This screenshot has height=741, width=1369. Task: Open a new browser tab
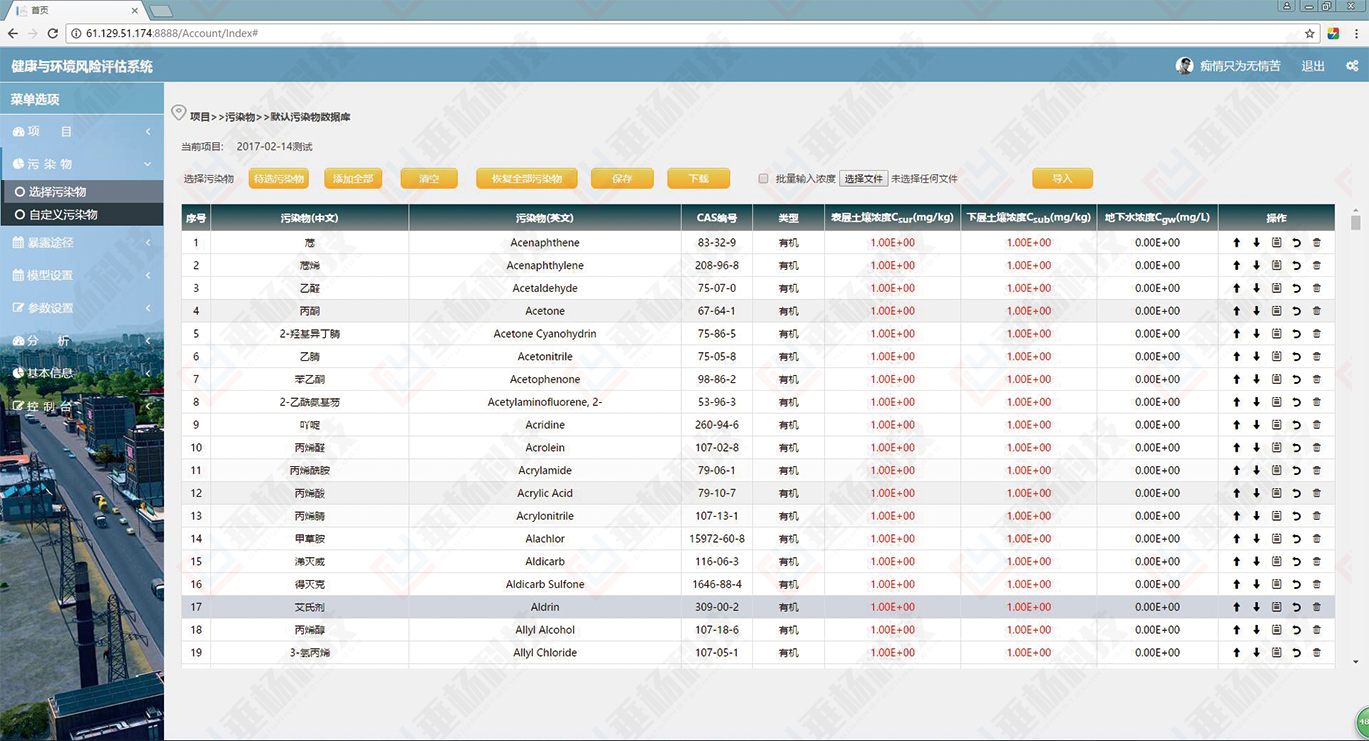point(161,11)
